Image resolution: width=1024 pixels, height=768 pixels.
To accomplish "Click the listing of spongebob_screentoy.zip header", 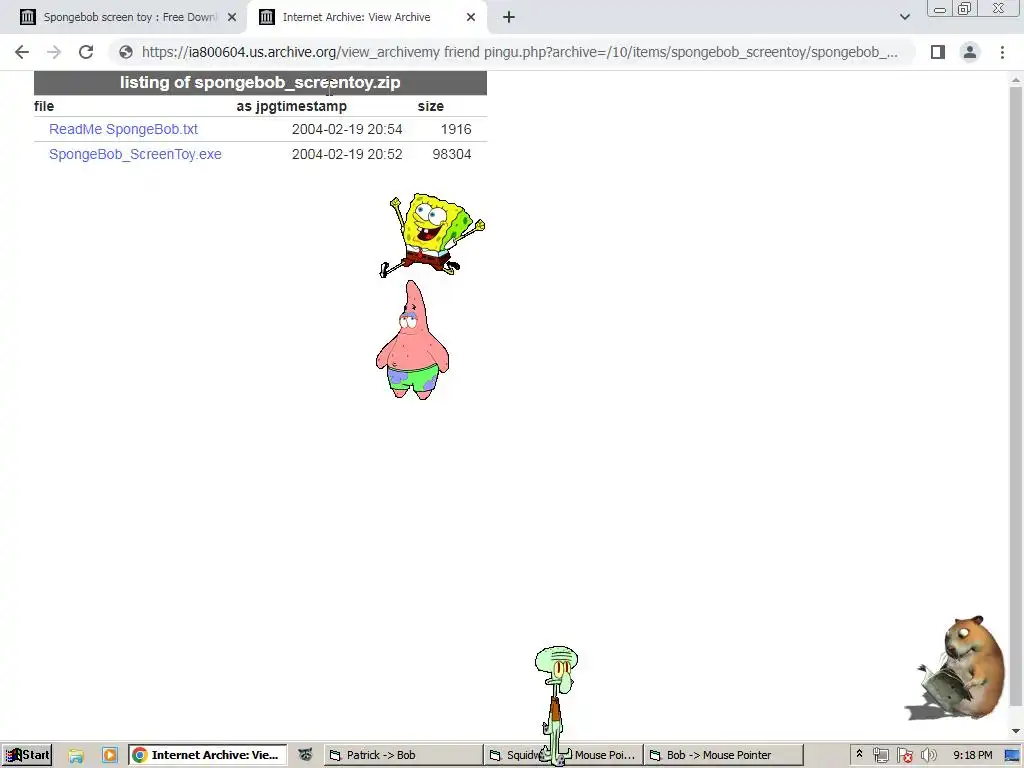I will pos(260,83).
